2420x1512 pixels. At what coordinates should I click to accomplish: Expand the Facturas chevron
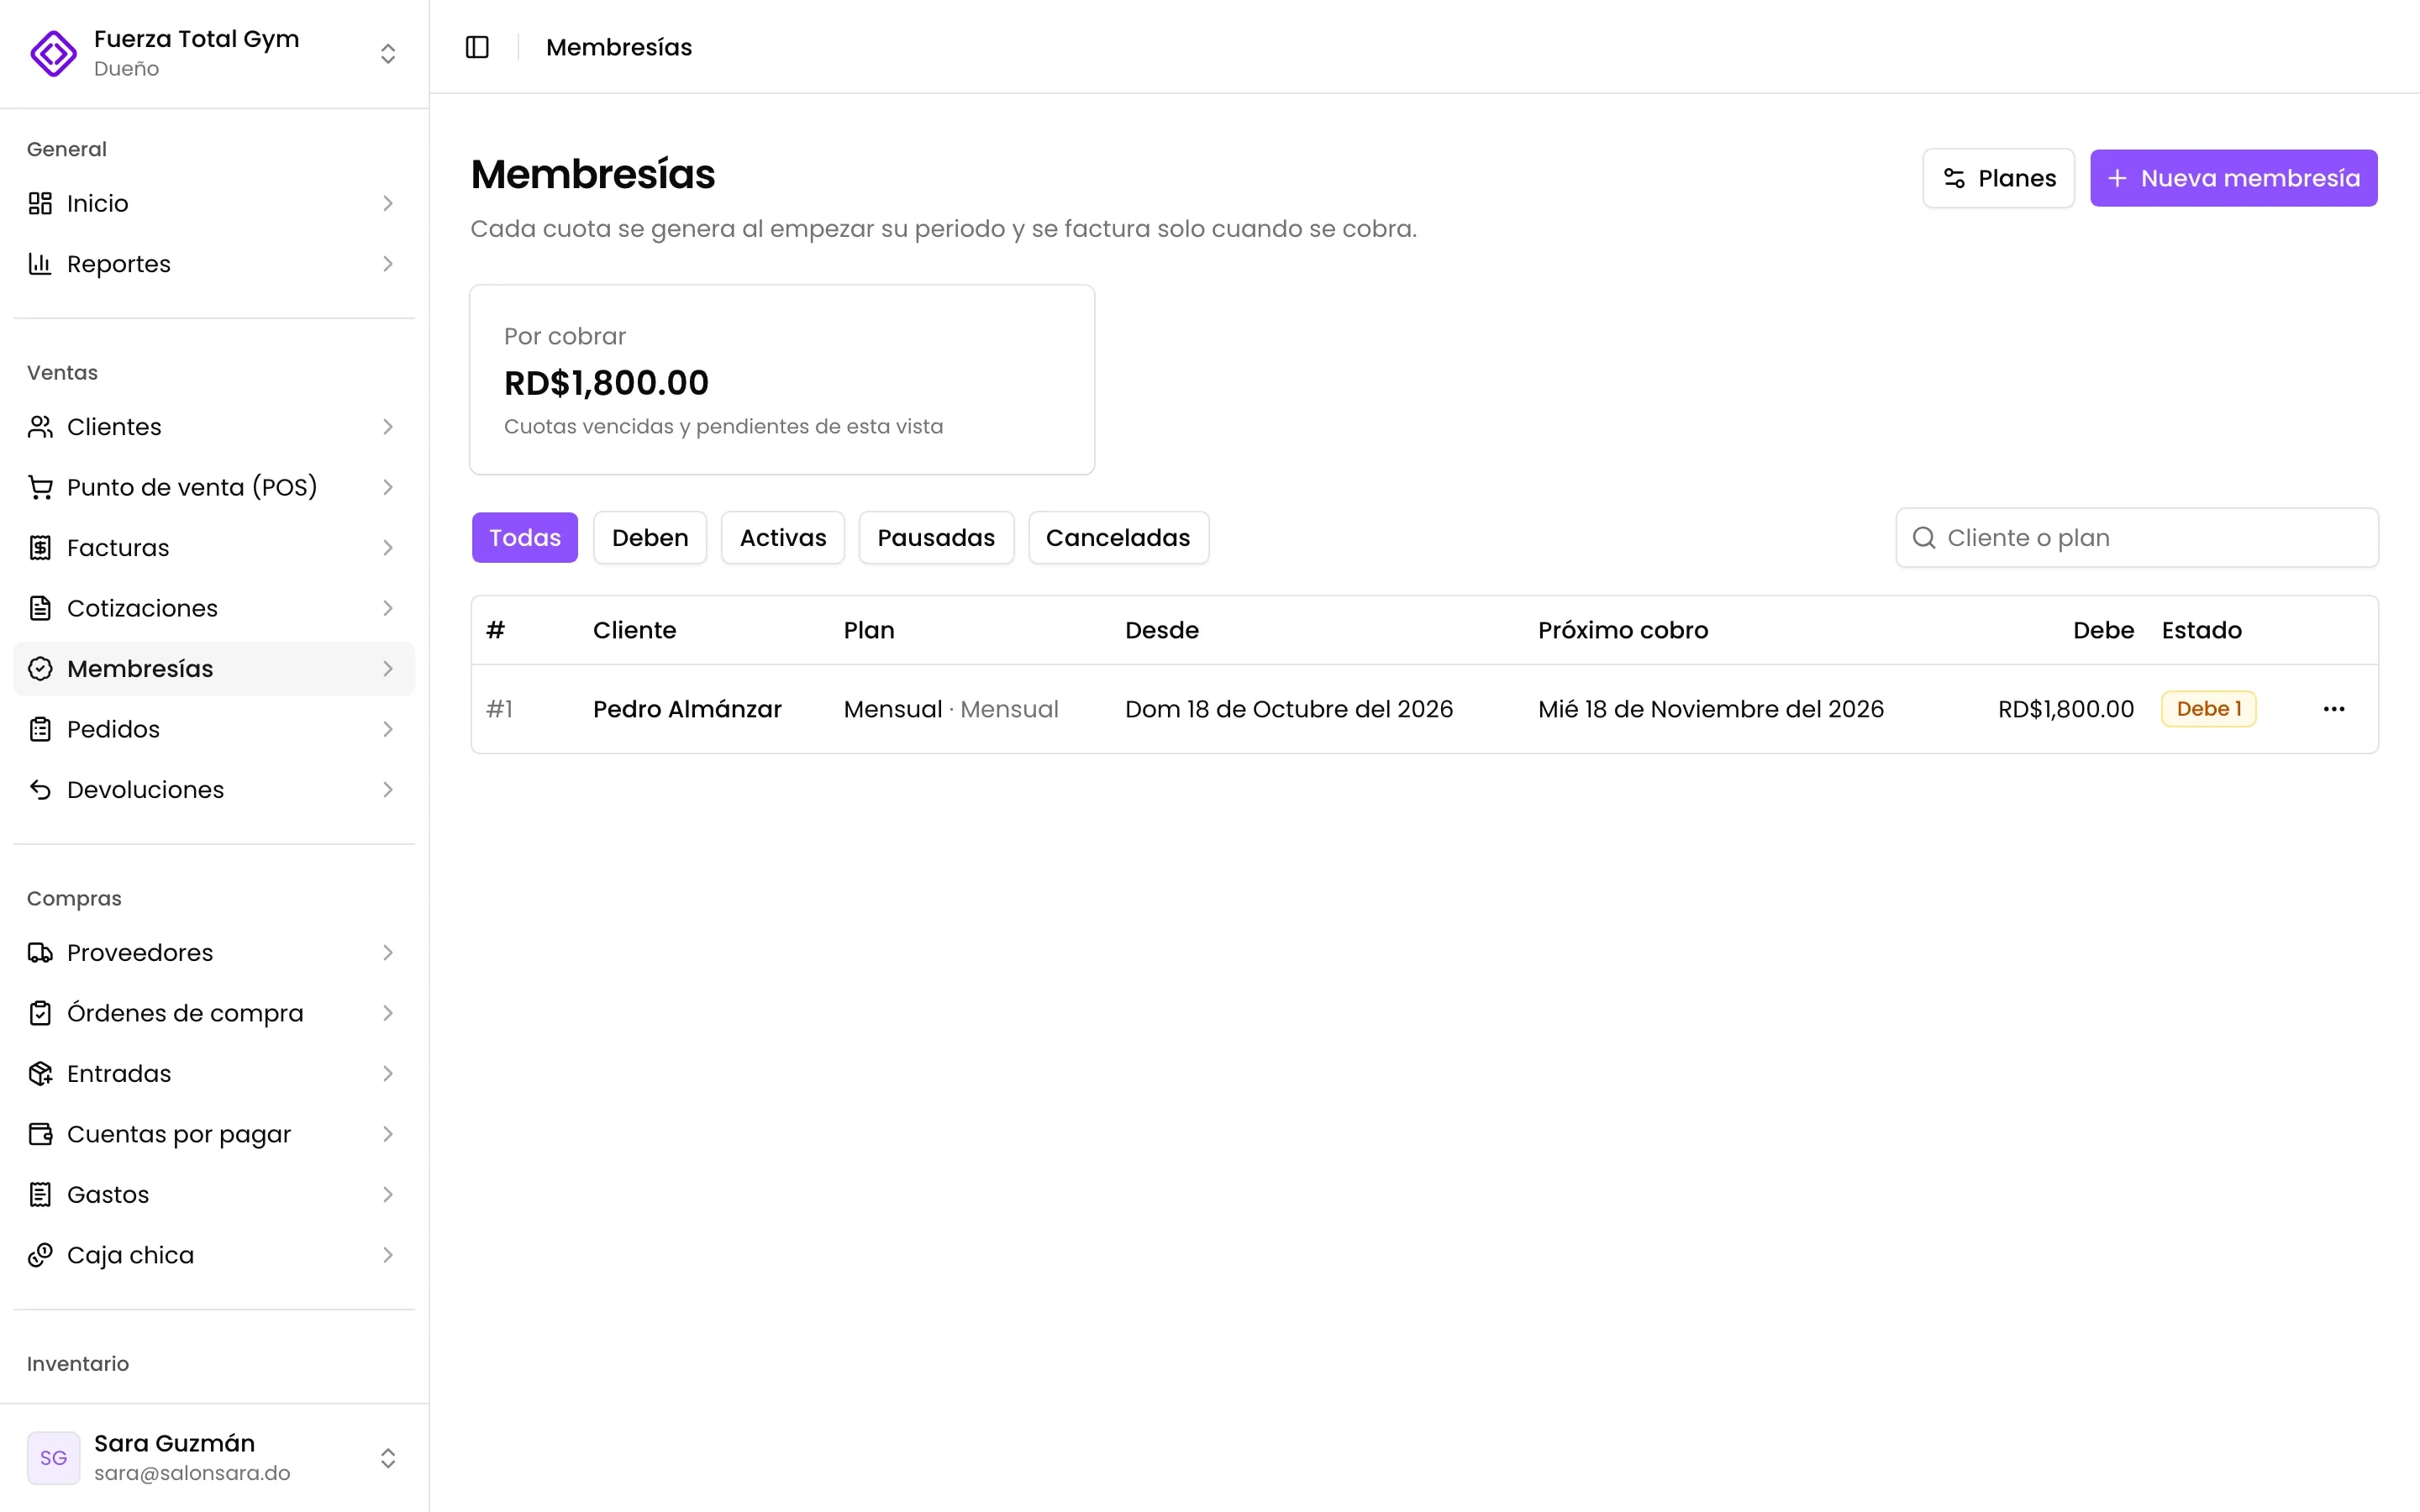[388, 548]
